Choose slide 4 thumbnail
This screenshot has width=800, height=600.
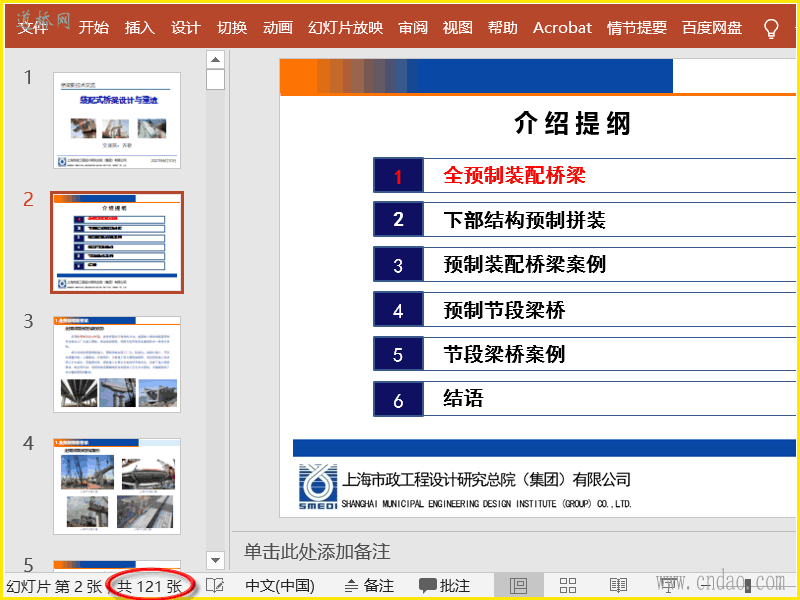click(117, 486)
